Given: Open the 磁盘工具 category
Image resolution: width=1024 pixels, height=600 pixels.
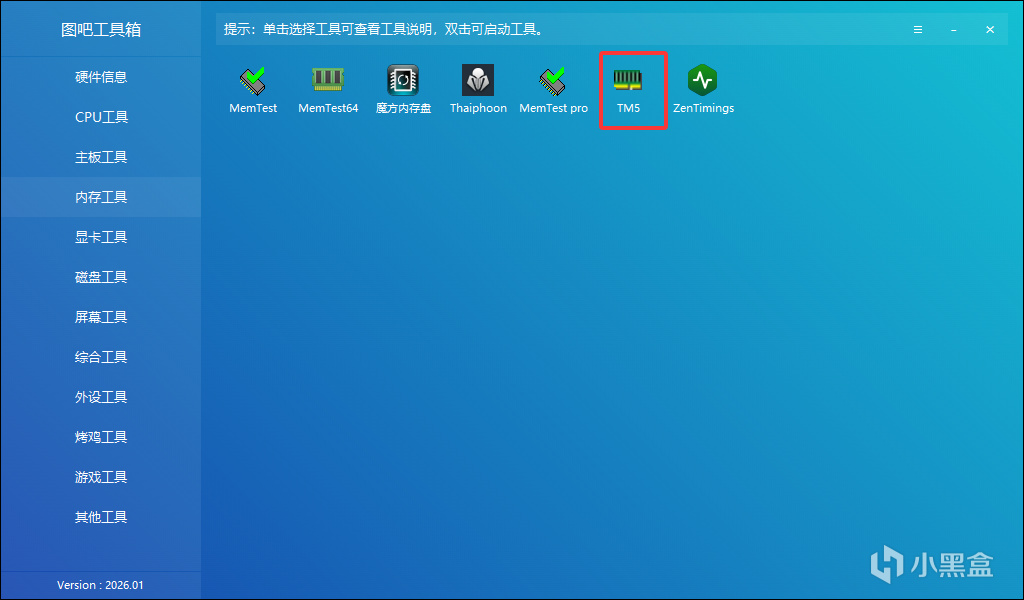Looking at the screenshot, I should pyautogui.click(x=101, y=277).
